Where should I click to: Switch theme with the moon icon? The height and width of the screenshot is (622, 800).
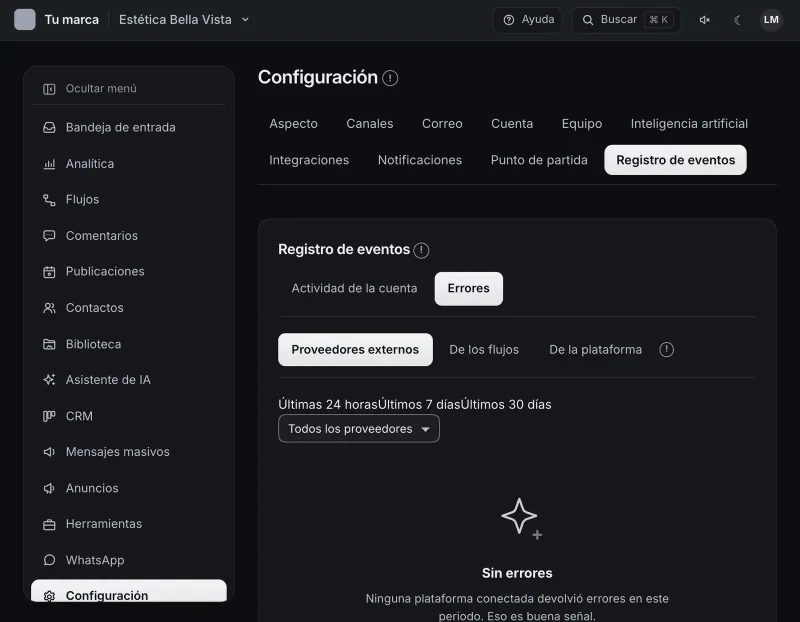tap(737, 20)
